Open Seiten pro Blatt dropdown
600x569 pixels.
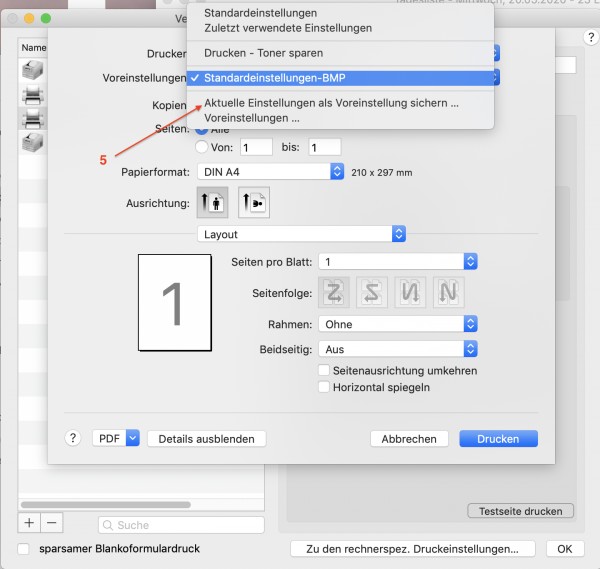click(x=398, y=262)
